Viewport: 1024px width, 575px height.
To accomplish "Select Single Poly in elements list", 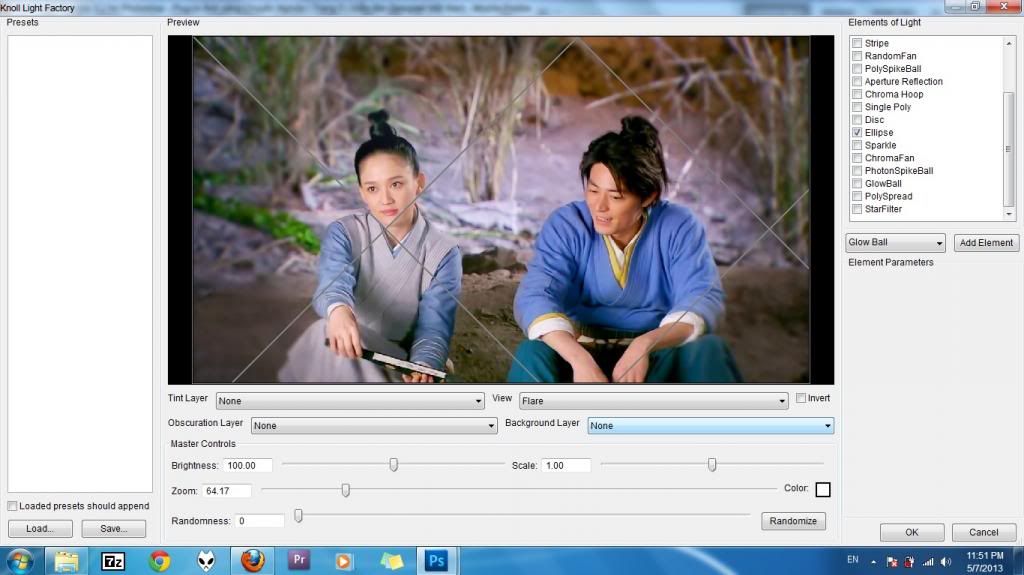I will click(888, 107).
